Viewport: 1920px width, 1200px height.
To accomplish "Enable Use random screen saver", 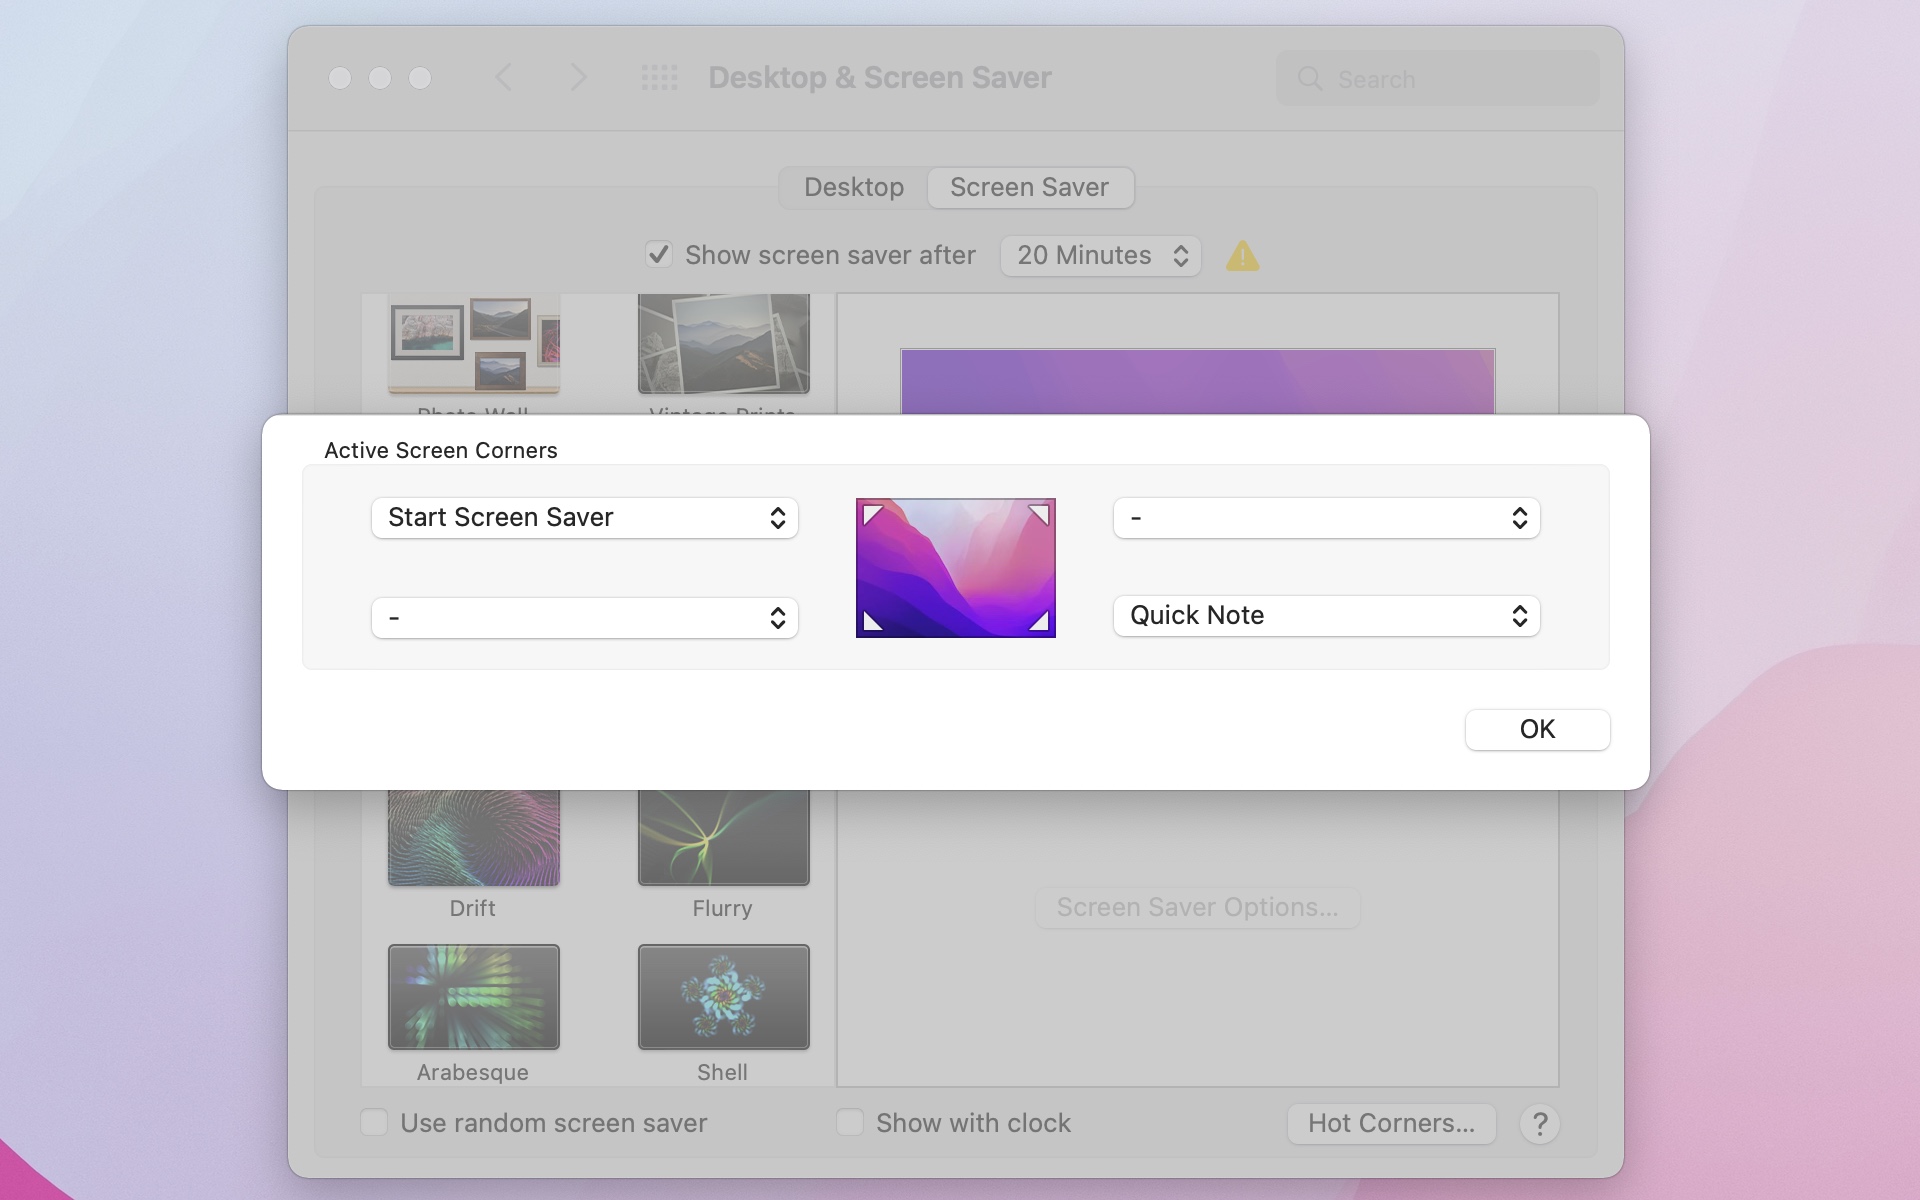I will coord(374,1122).
